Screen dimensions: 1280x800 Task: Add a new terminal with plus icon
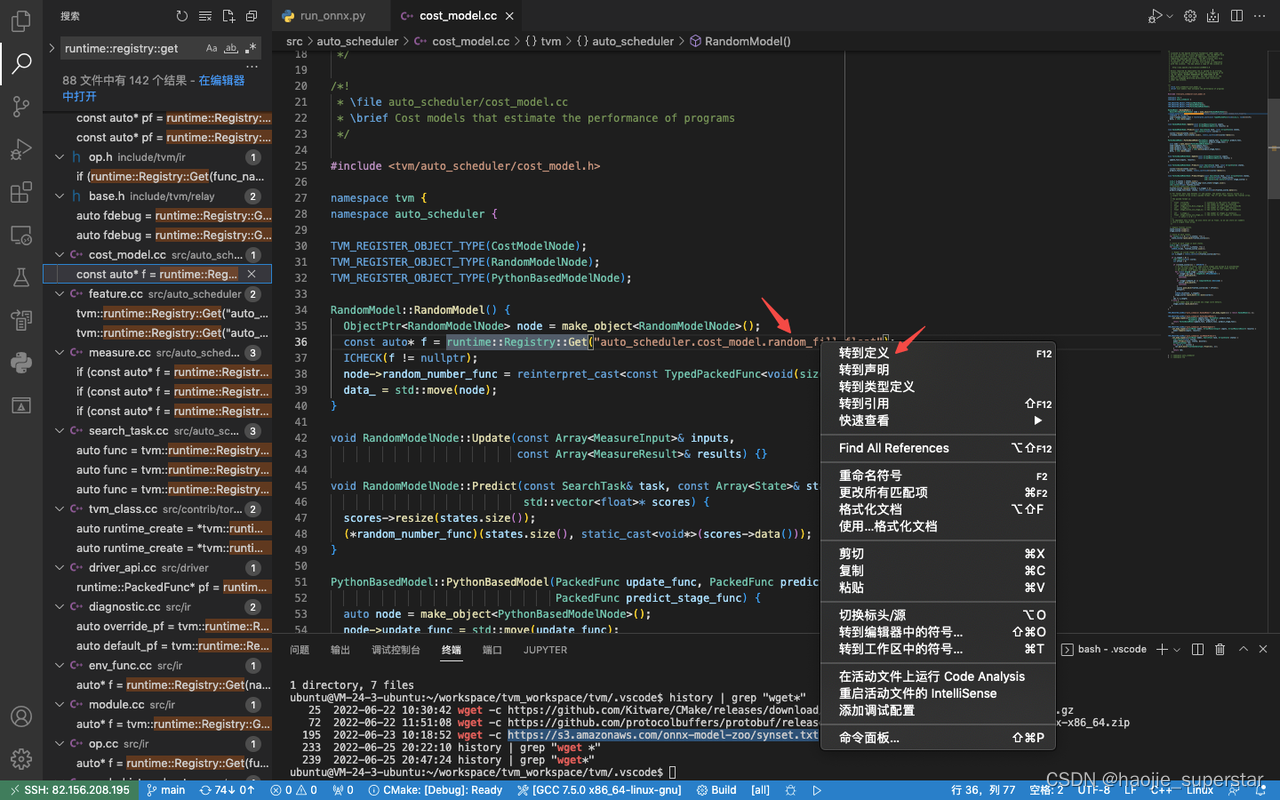(1162, 649)
